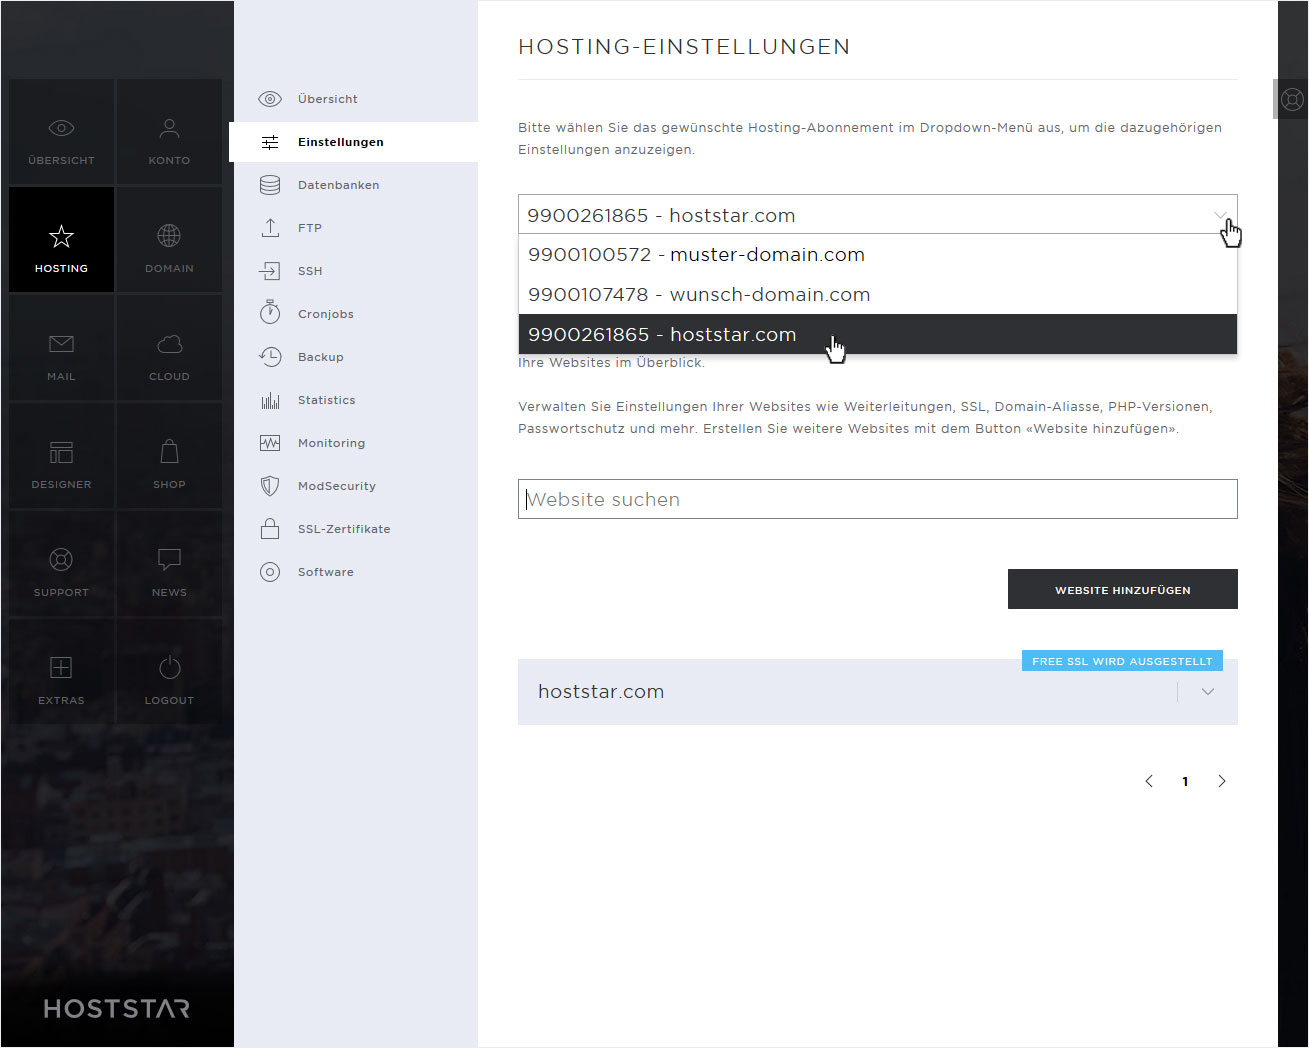
Task: Open the News speech bubble tile
Action: (x=169, y=564)
